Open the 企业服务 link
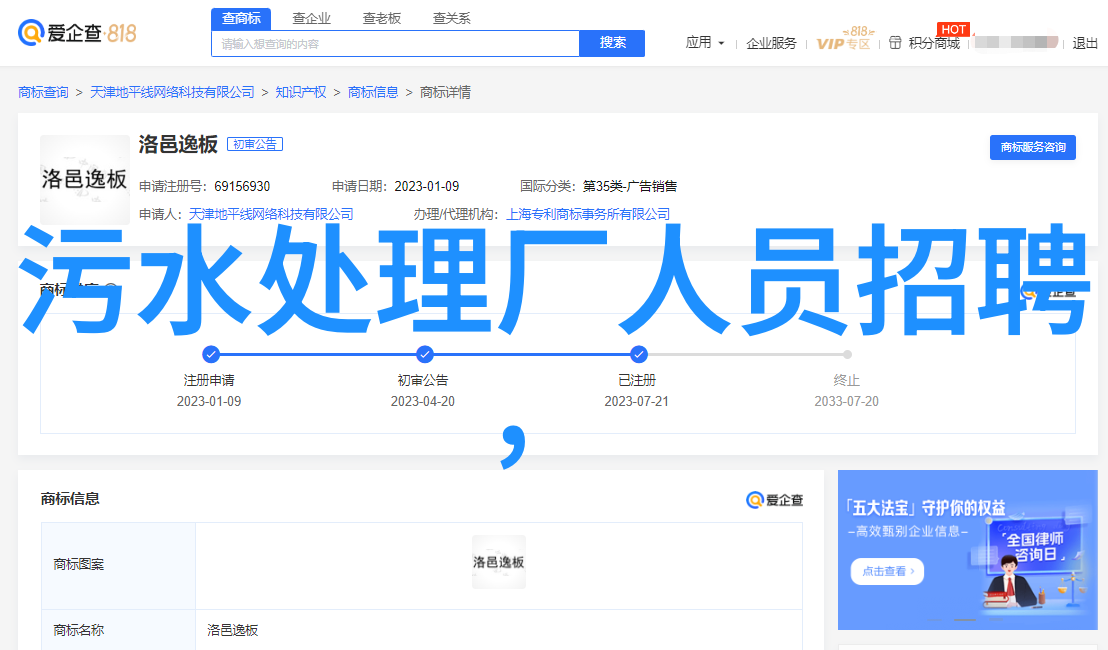 pos(771,44)
